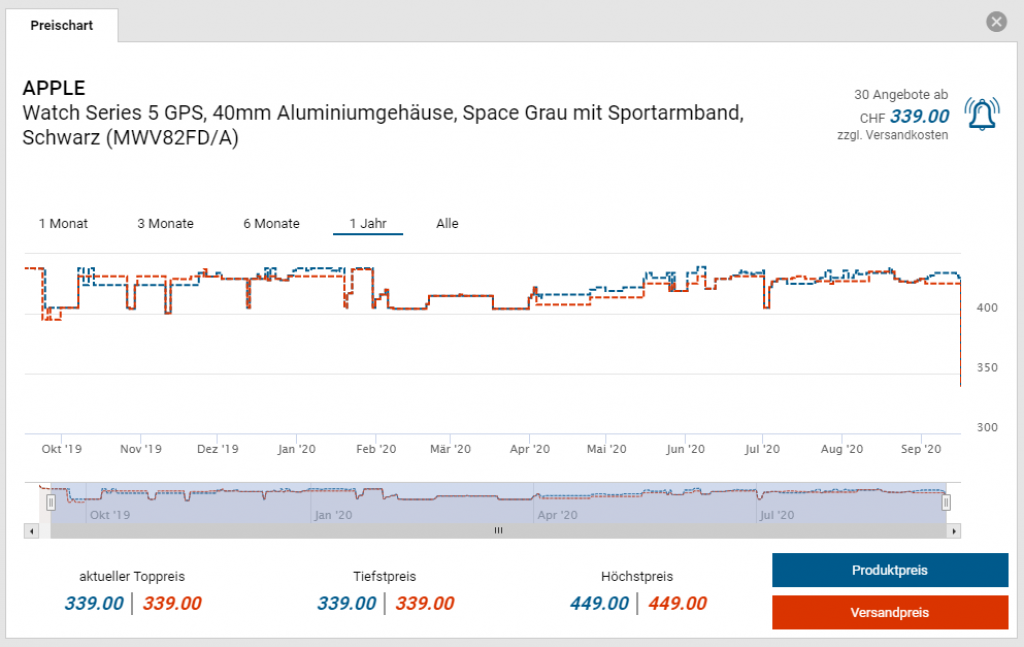1024x647 pixels.
Task: Show the Alle time range
Action: coord(447,223)
